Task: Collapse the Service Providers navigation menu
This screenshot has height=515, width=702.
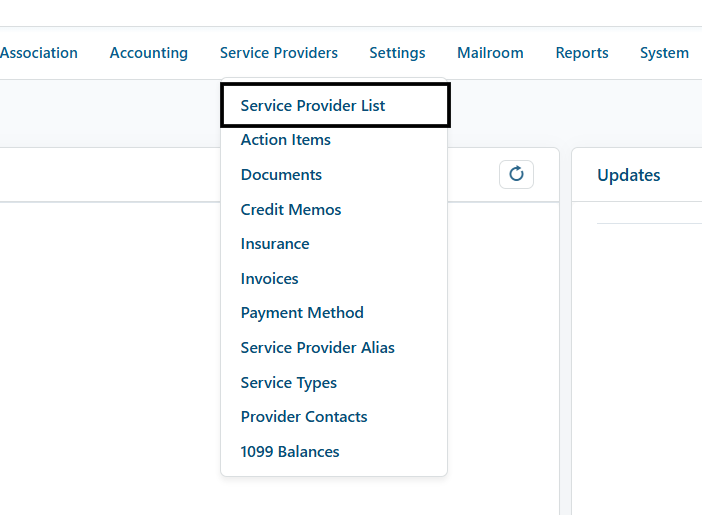Action: click(278, 53)
